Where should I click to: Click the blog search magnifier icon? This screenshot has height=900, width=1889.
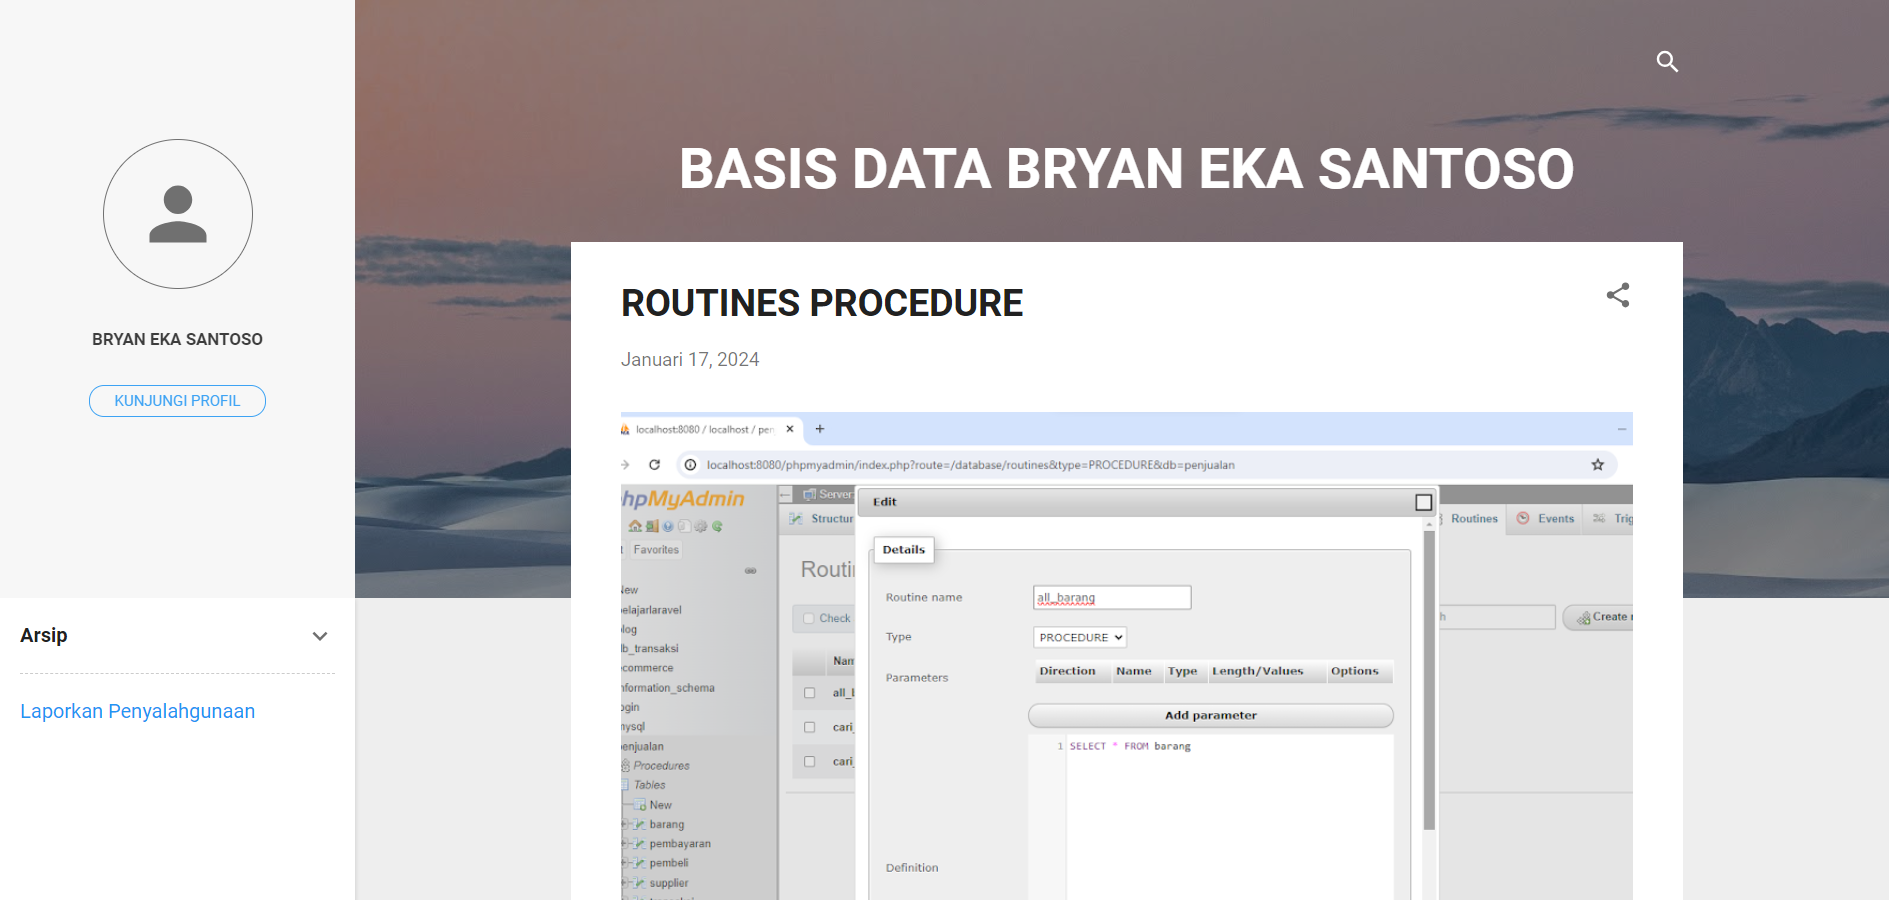(1667, 62)
